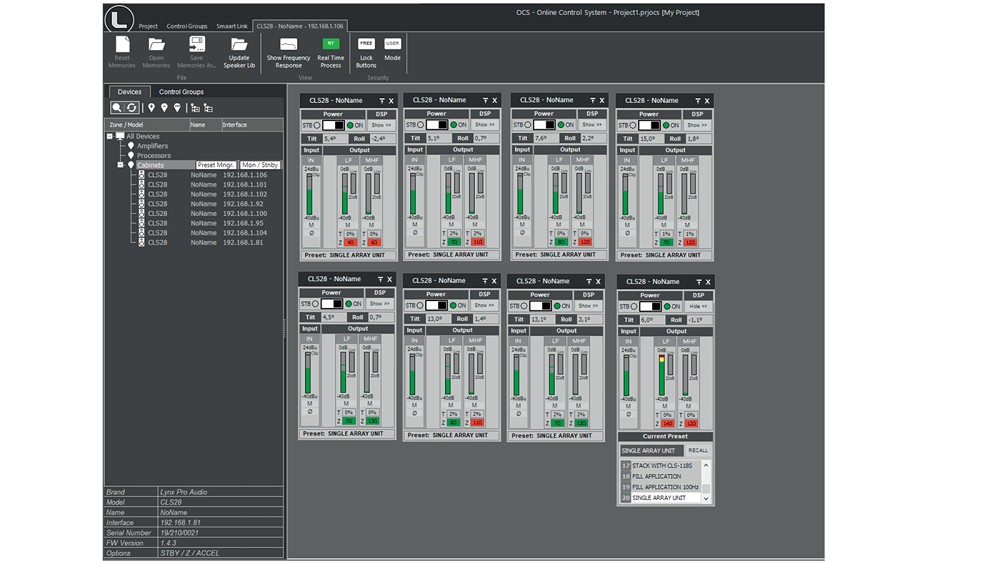Expand DSP Show >> in Tilt 5,1° panel
Screen dimensions: 1000x562
(485, 124)
